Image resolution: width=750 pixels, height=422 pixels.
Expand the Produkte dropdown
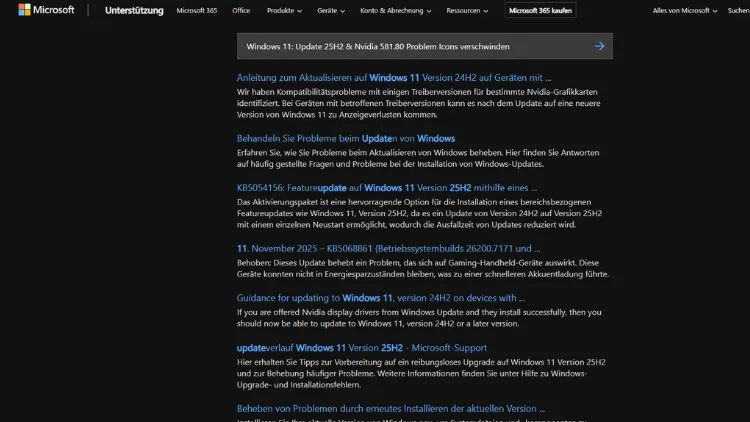(x=284, y=11)
